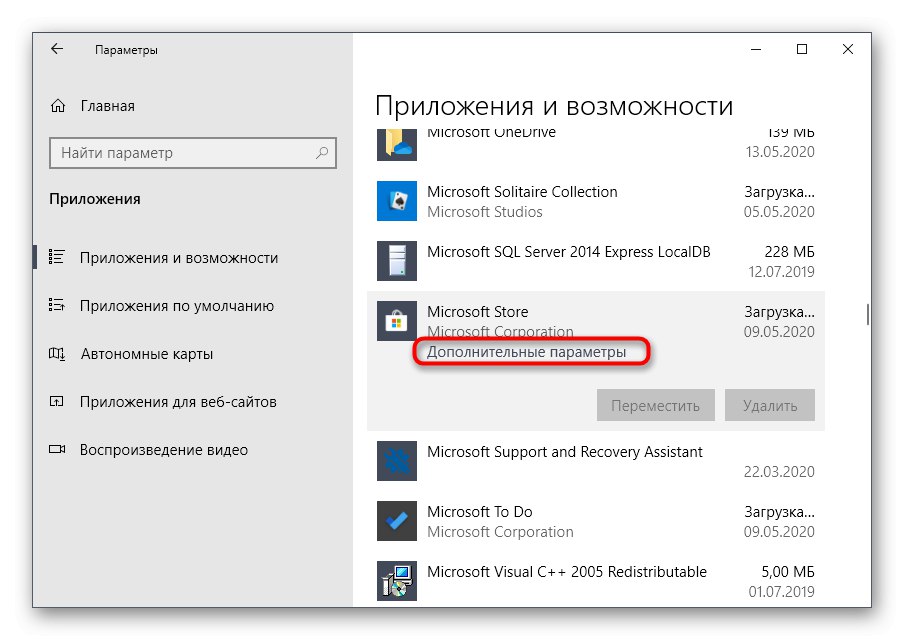Open Воспроизведение видео section
This screenshot has height=640, width=904.
click(164, 450)
